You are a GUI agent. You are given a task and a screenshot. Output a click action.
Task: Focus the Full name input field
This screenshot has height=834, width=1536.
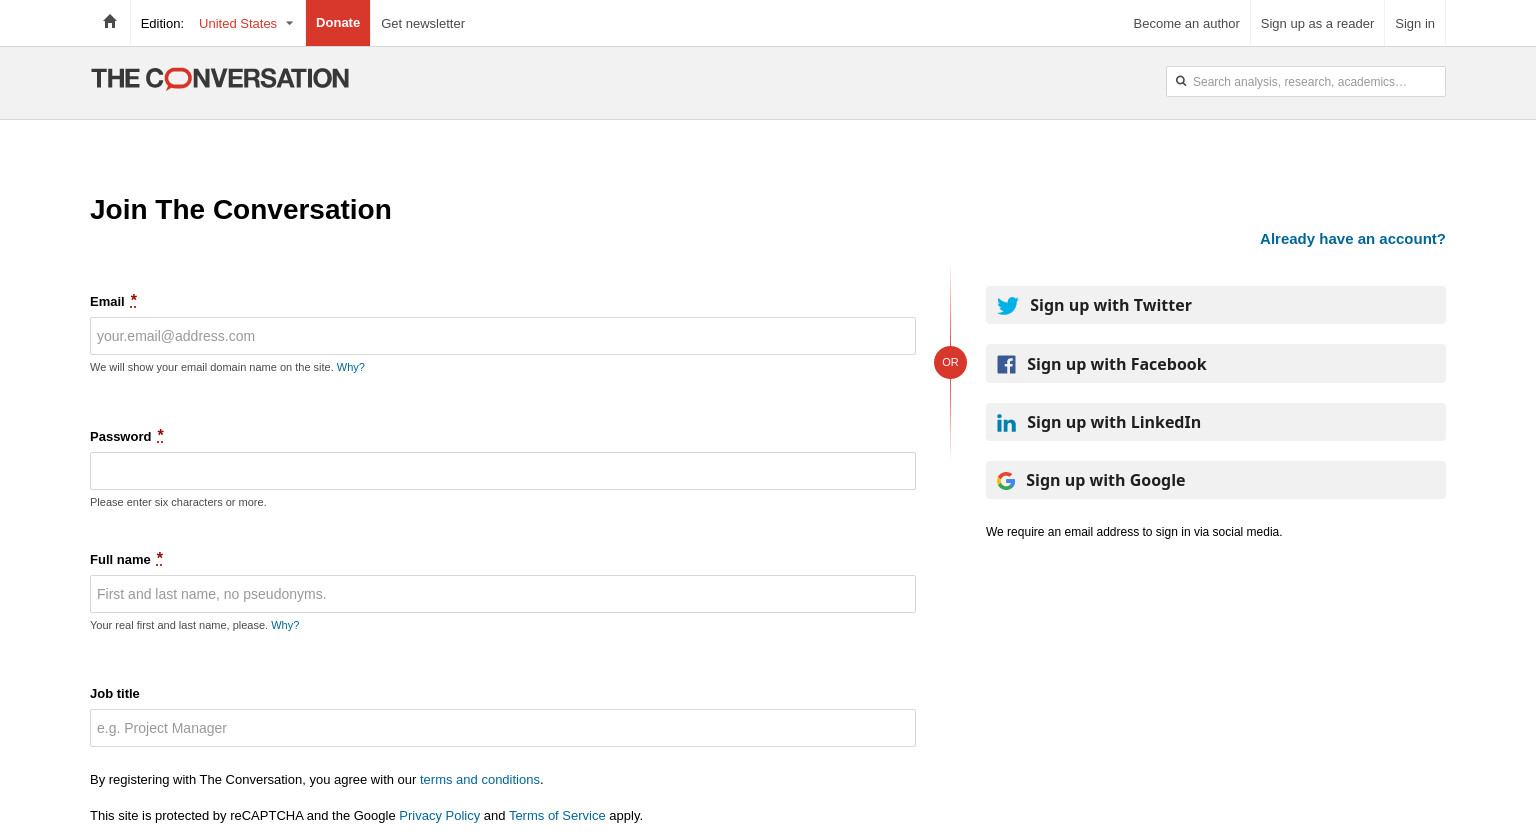[503, 594]
